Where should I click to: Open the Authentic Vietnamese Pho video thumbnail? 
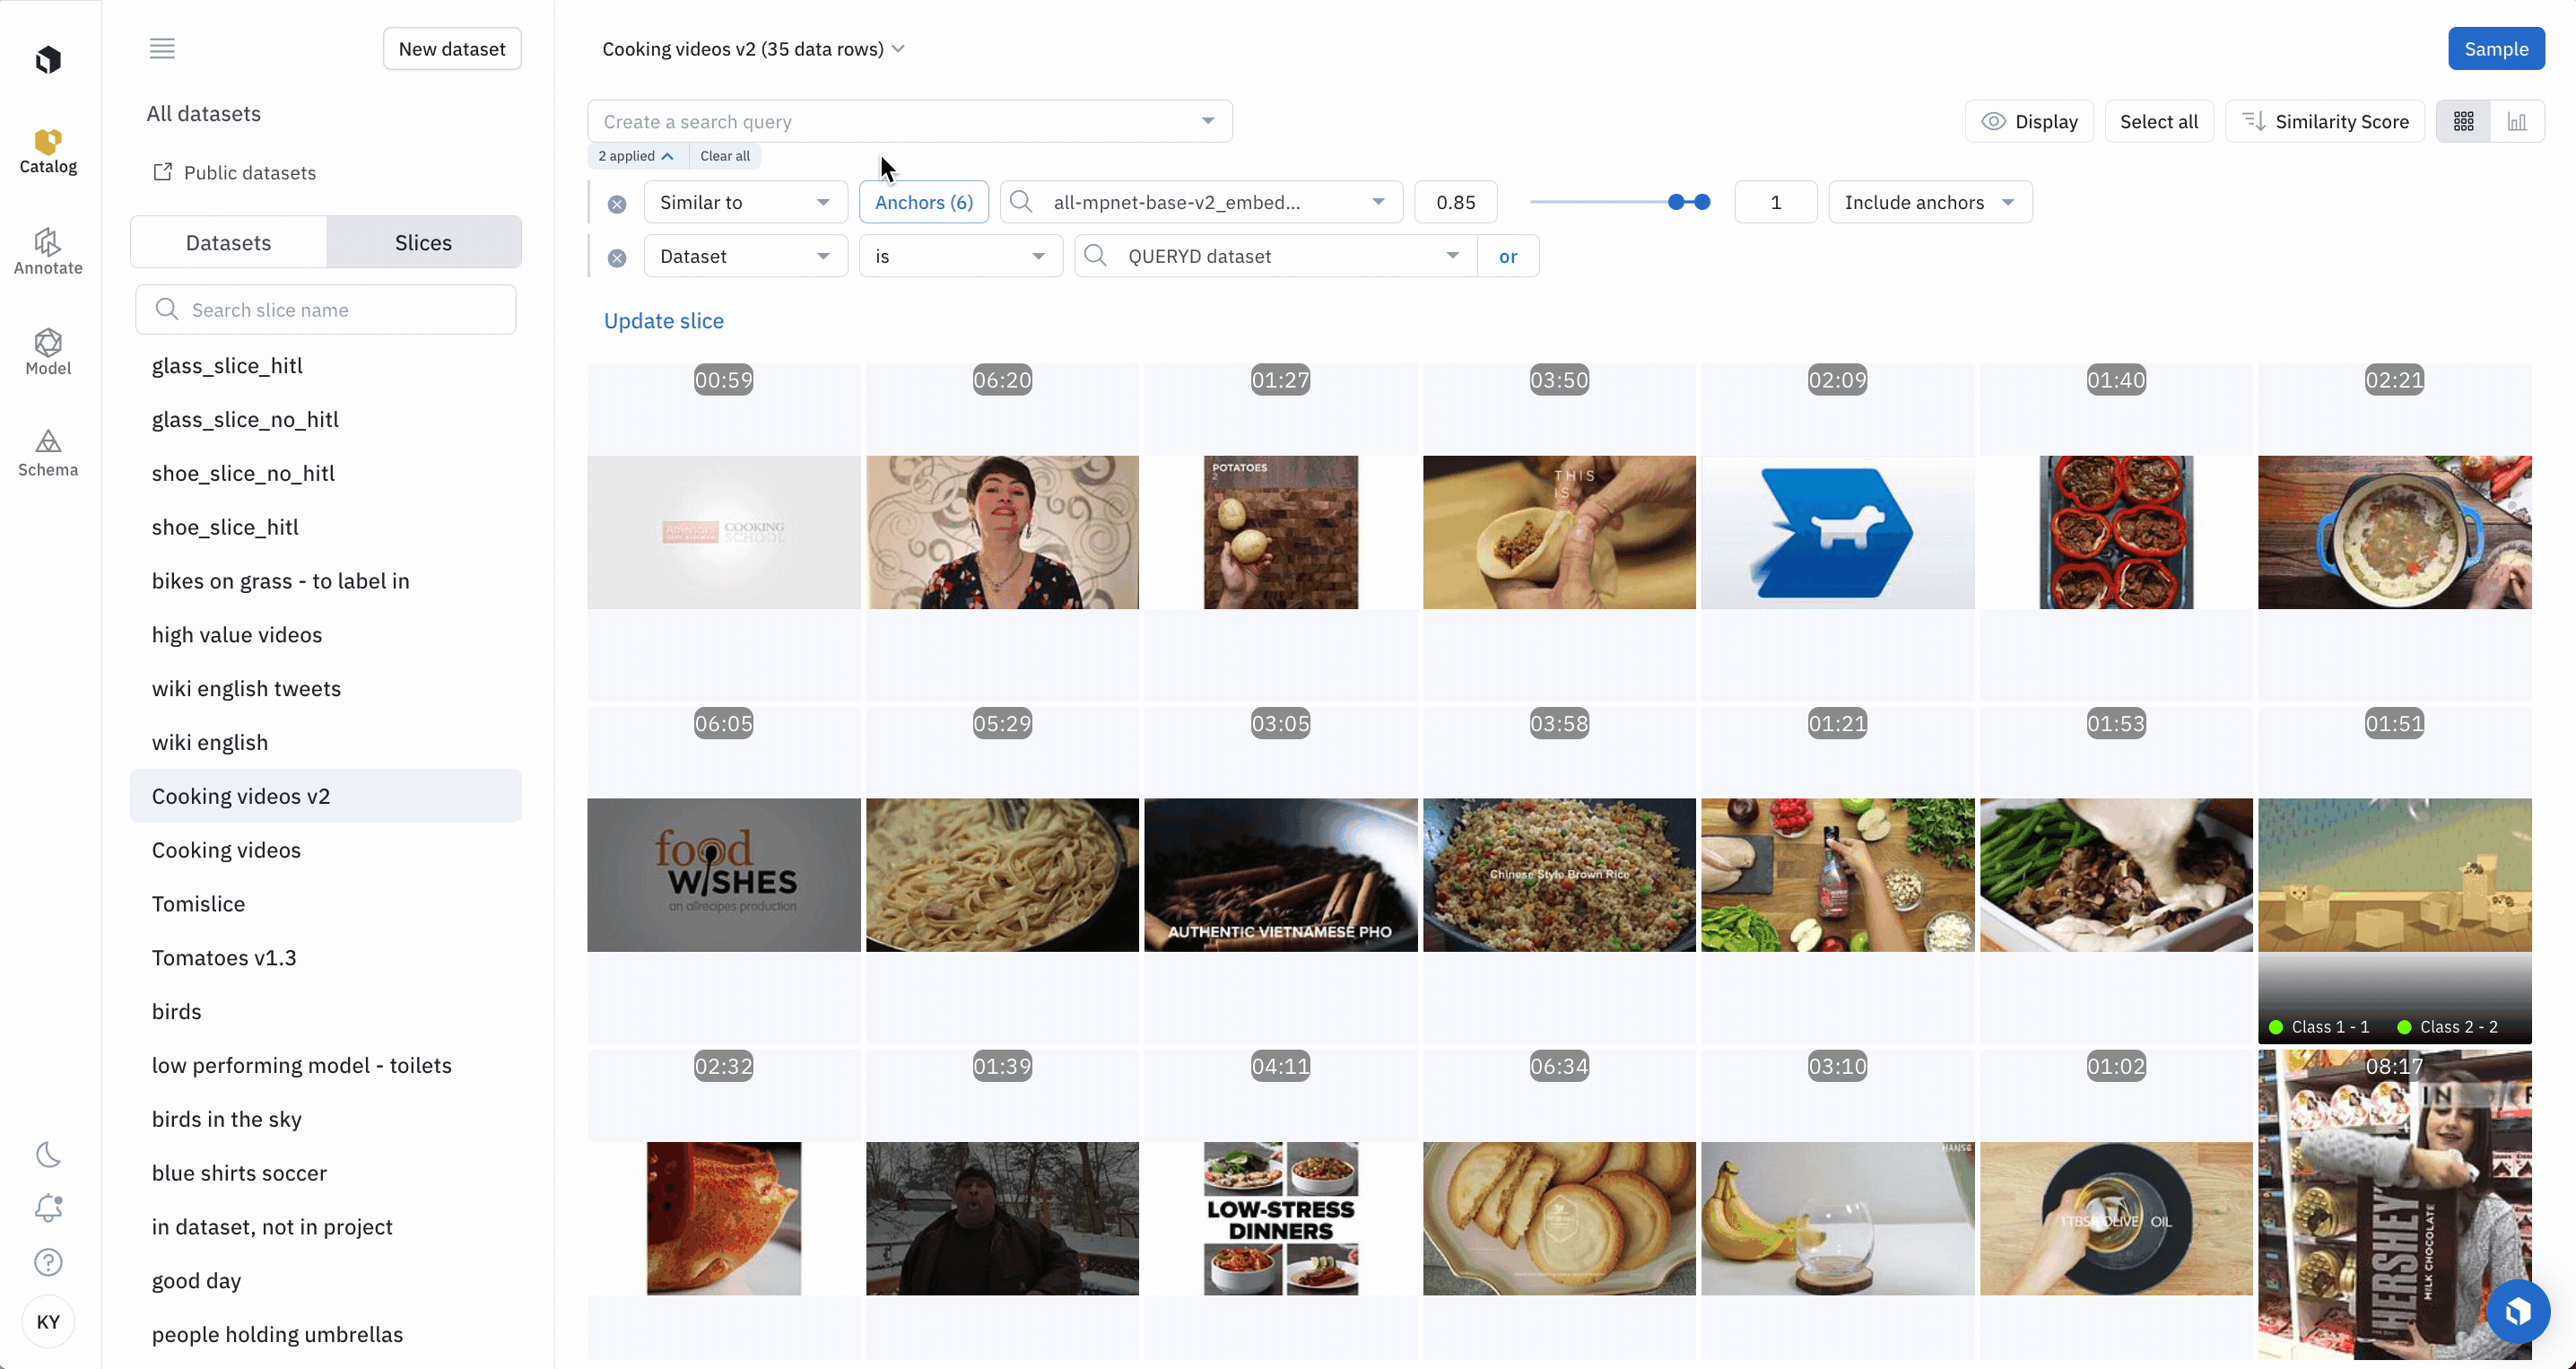click(1280, 875)
